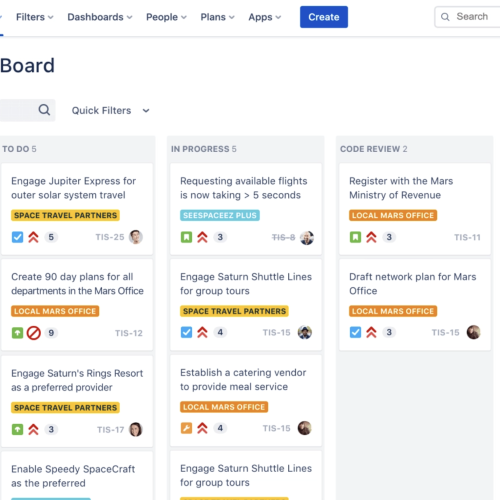
Task: Click SPACE TRAVEL PARTNERS label on Saturn Shuttle Lines card
Action: click(x=234, y=311)
